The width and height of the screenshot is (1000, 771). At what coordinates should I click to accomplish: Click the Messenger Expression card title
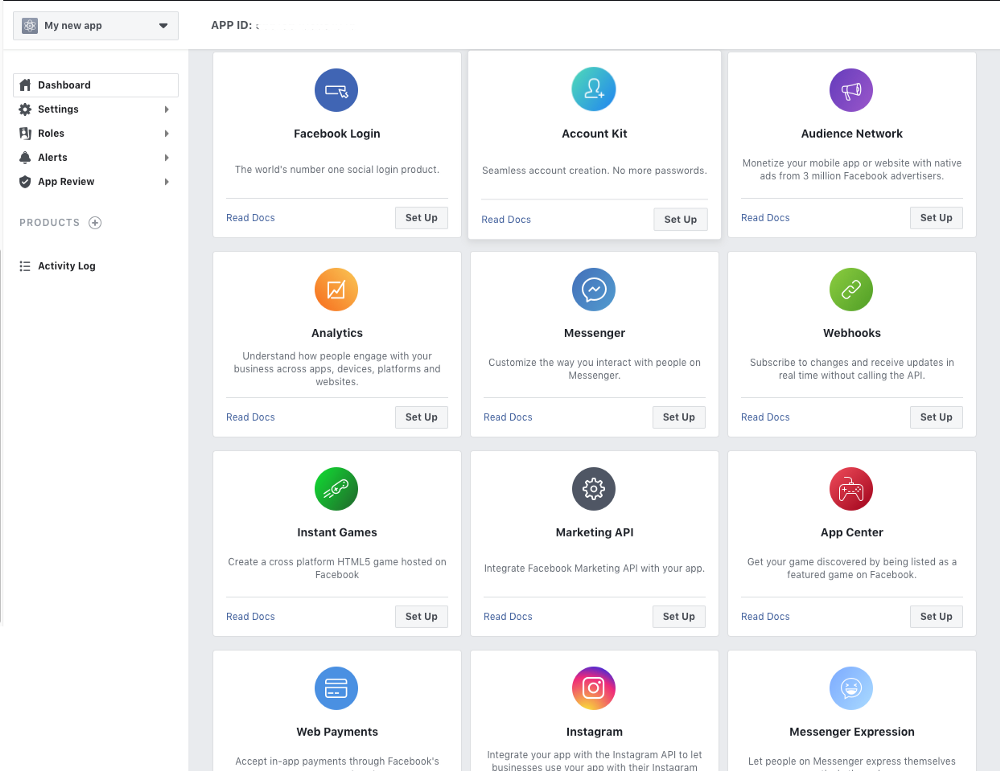(852, 732)
